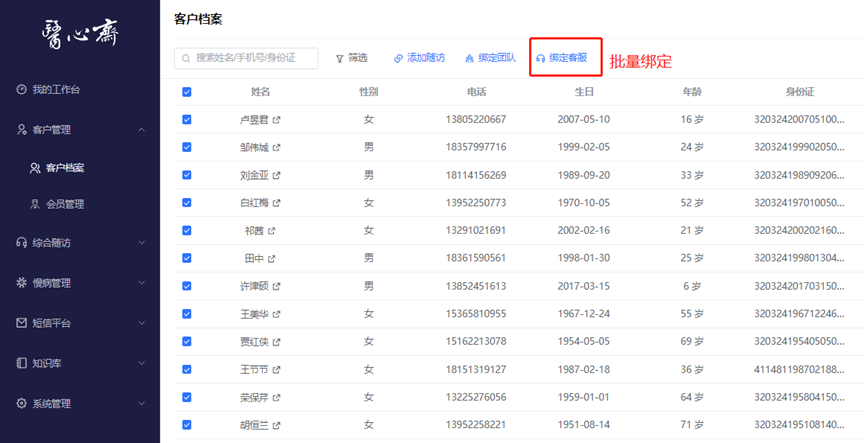Expand the 知识库 menu chevron
The width and height of the screenshot is (864, 443).
142,363
